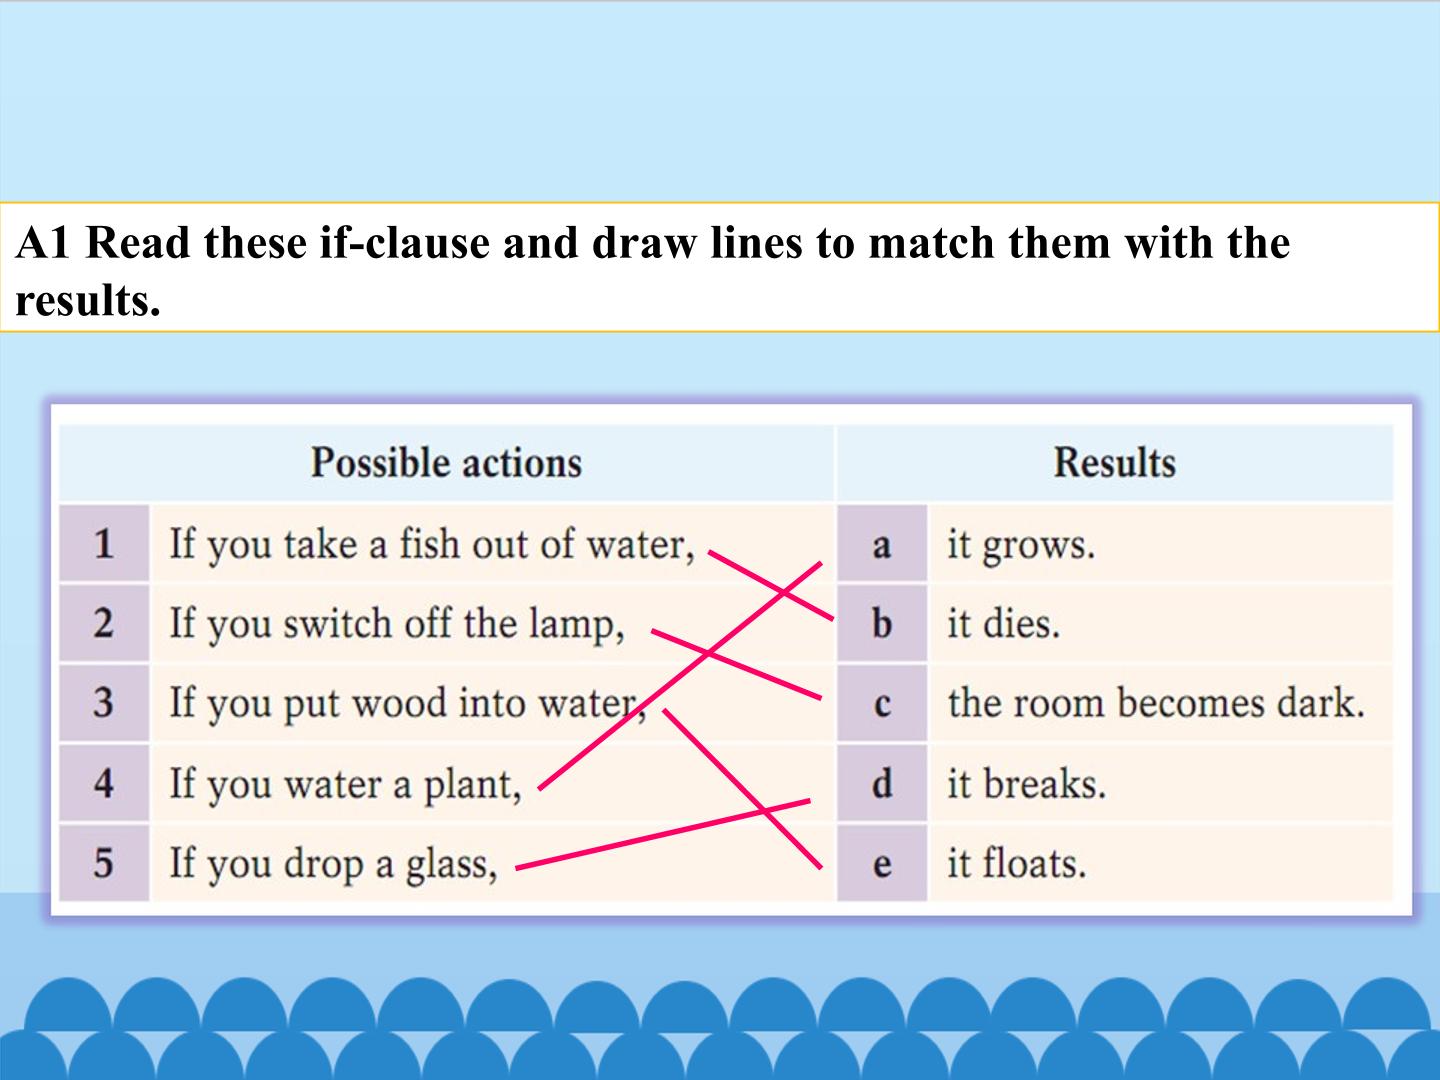Click the 'Results' column header
Viewport: 1440px width, 1080px height.
click(1115, 463)
